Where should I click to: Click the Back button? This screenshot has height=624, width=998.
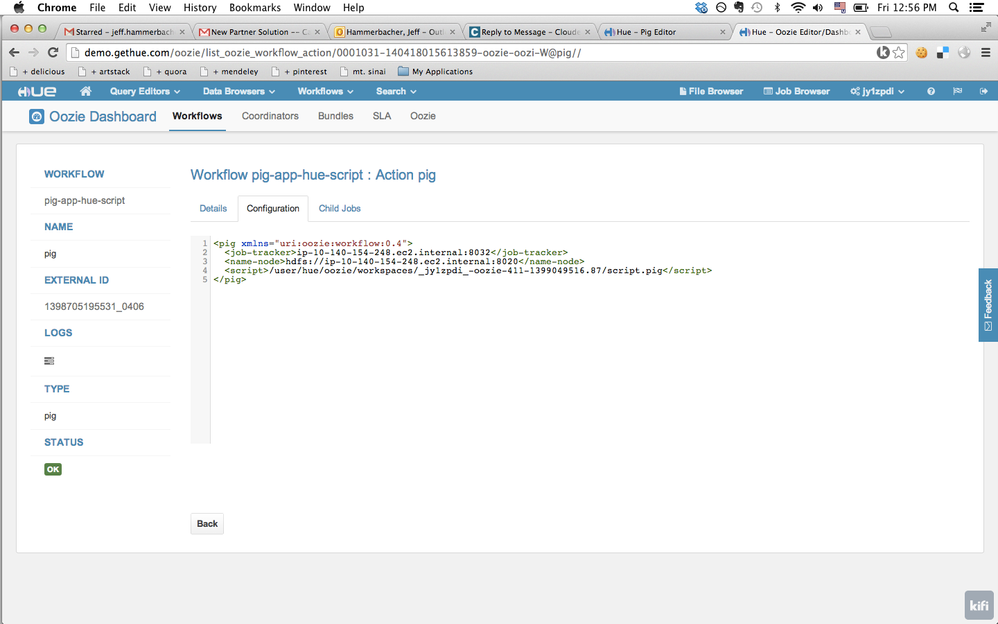(x=207, y=523)
